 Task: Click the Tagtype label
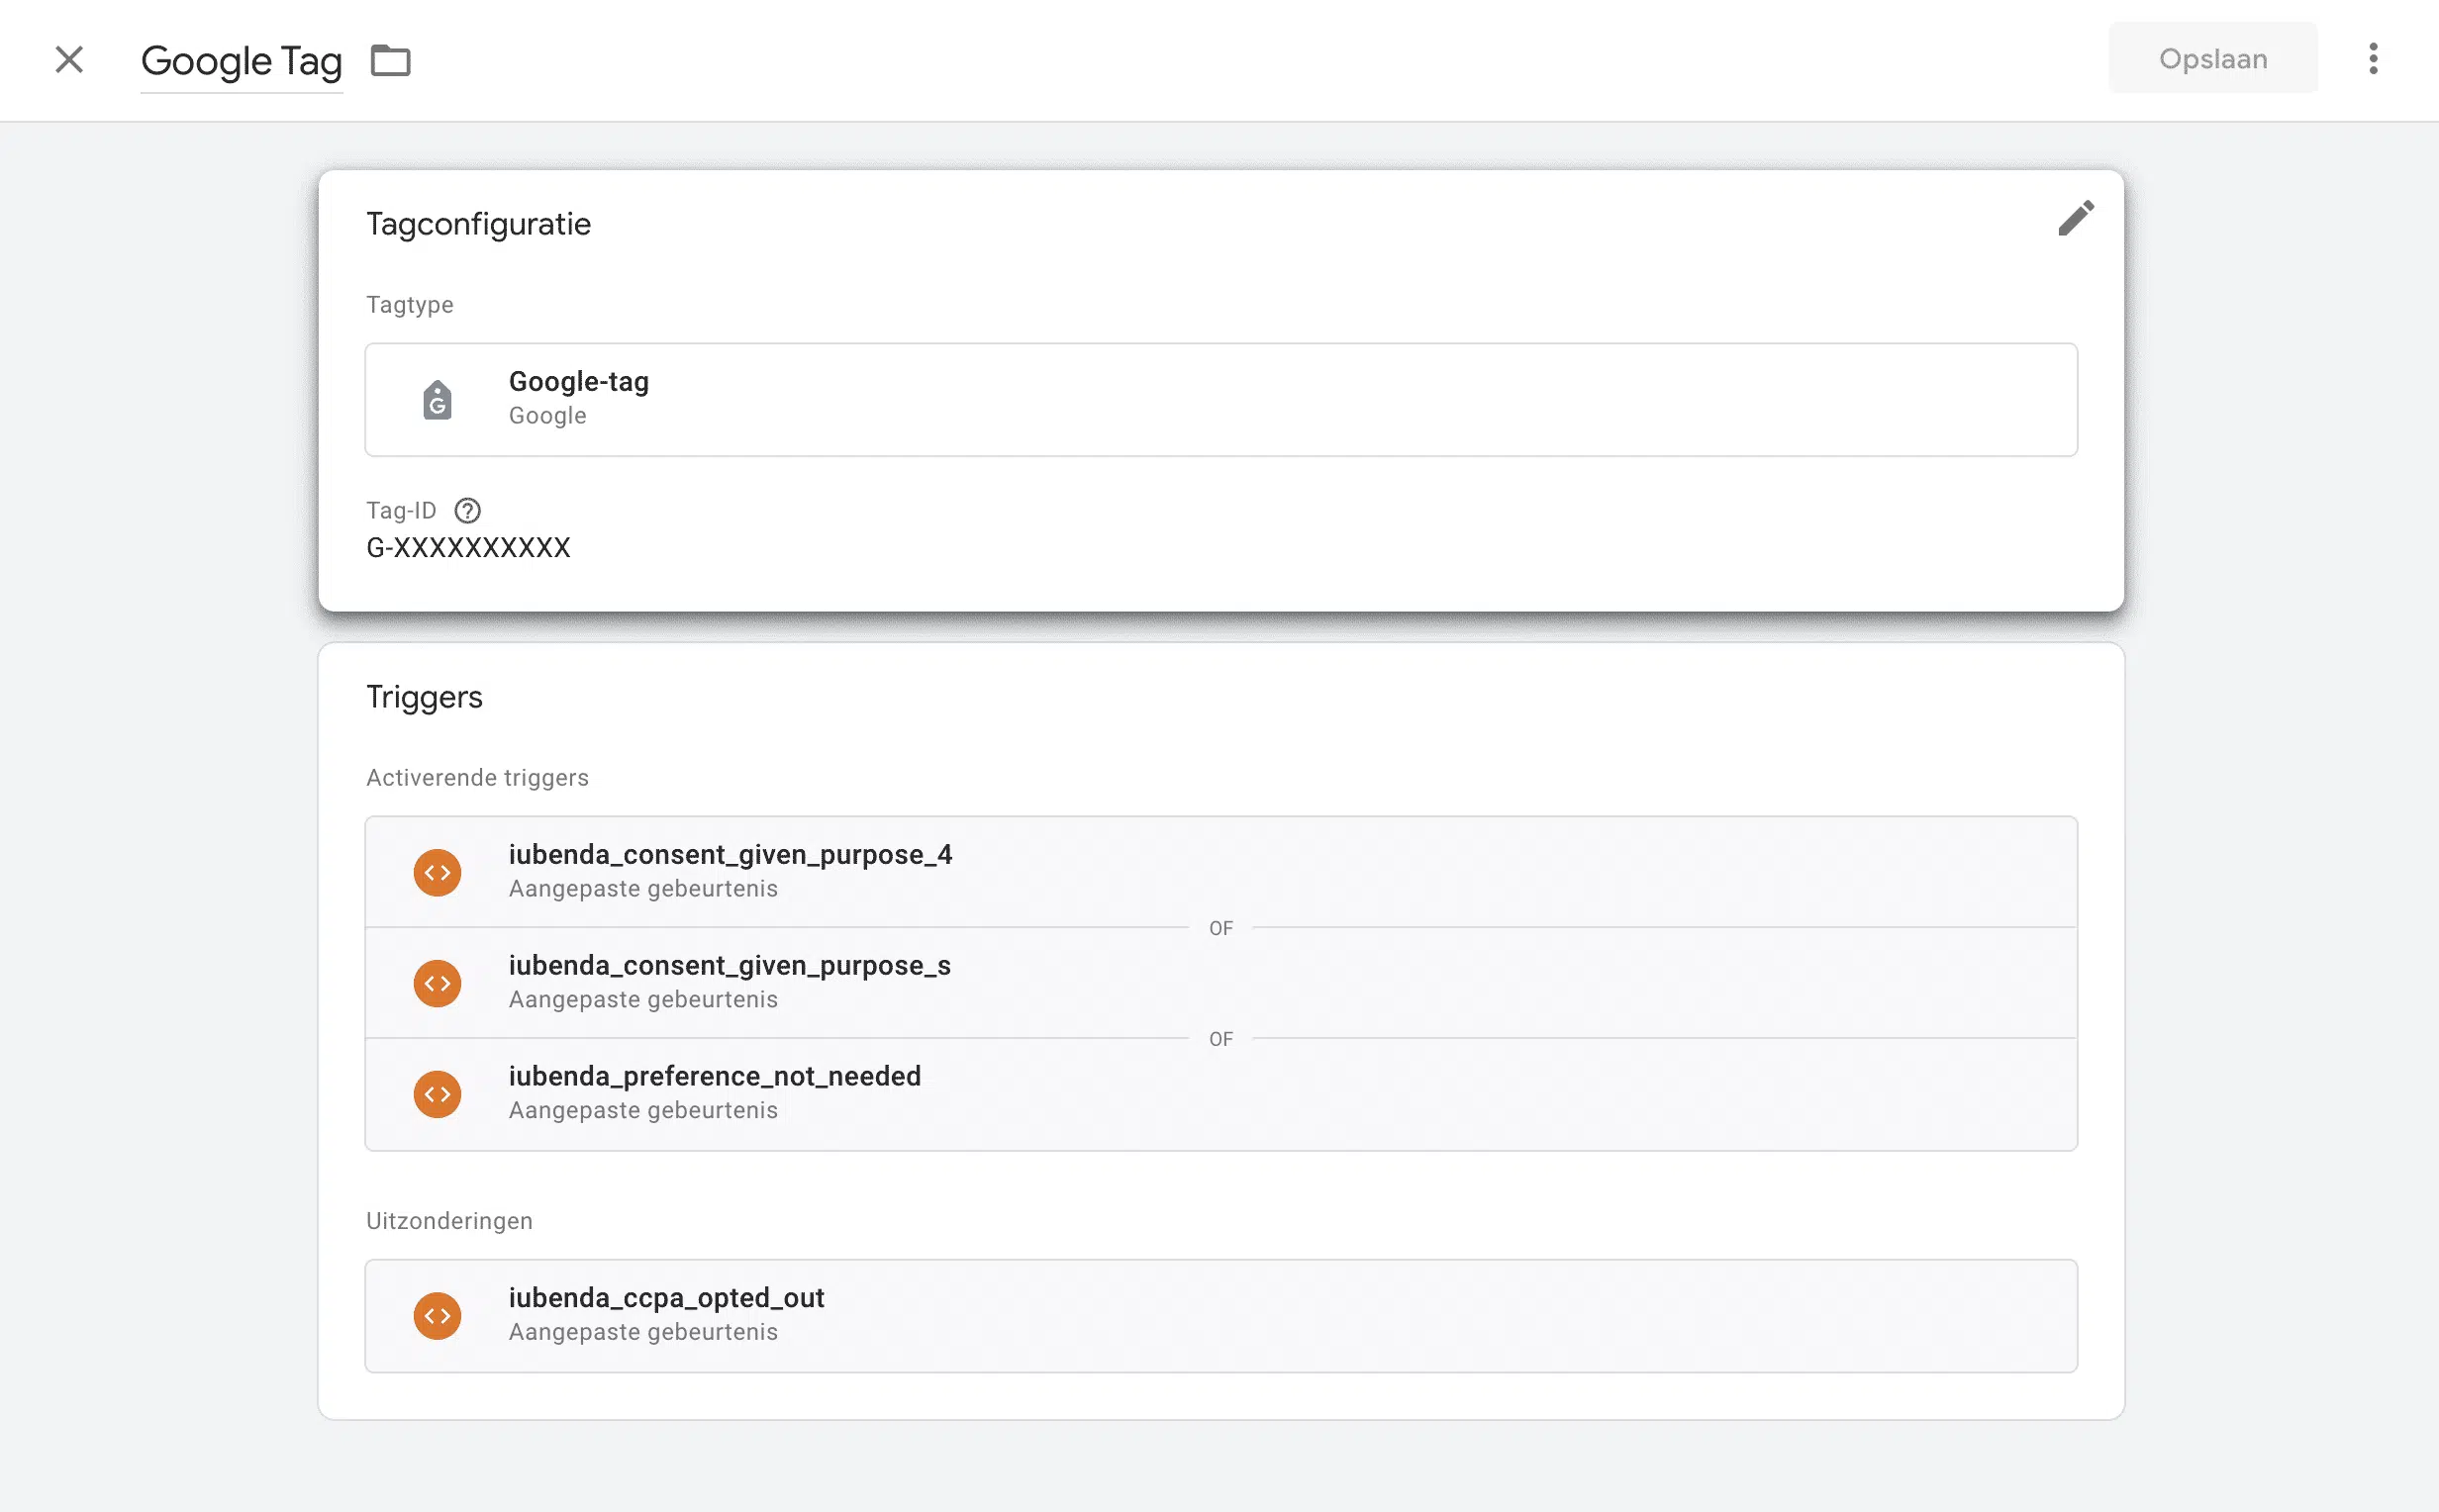(409, 304)
